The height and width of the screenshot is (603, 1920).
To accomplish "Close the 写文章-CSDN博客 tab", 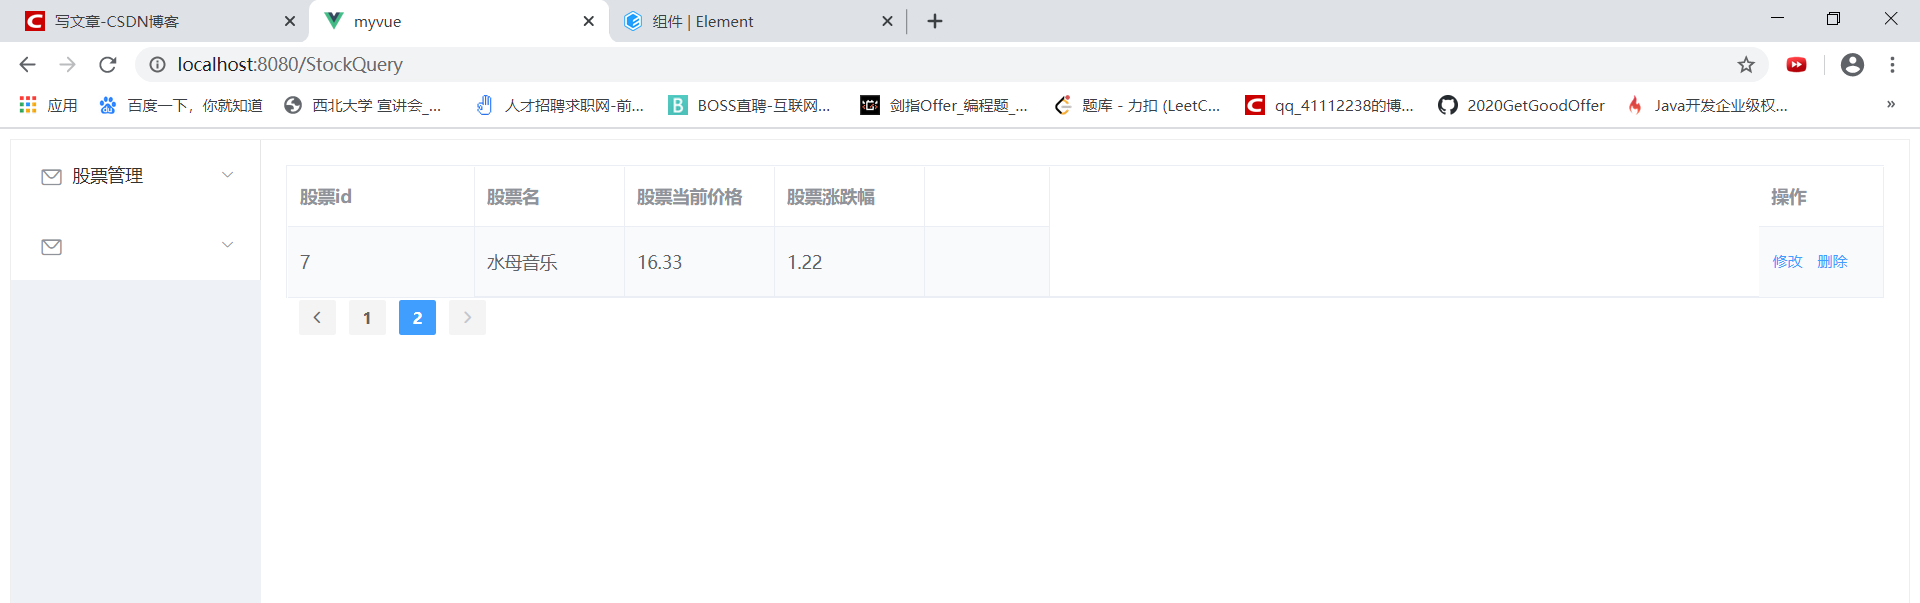I will 290,21.
